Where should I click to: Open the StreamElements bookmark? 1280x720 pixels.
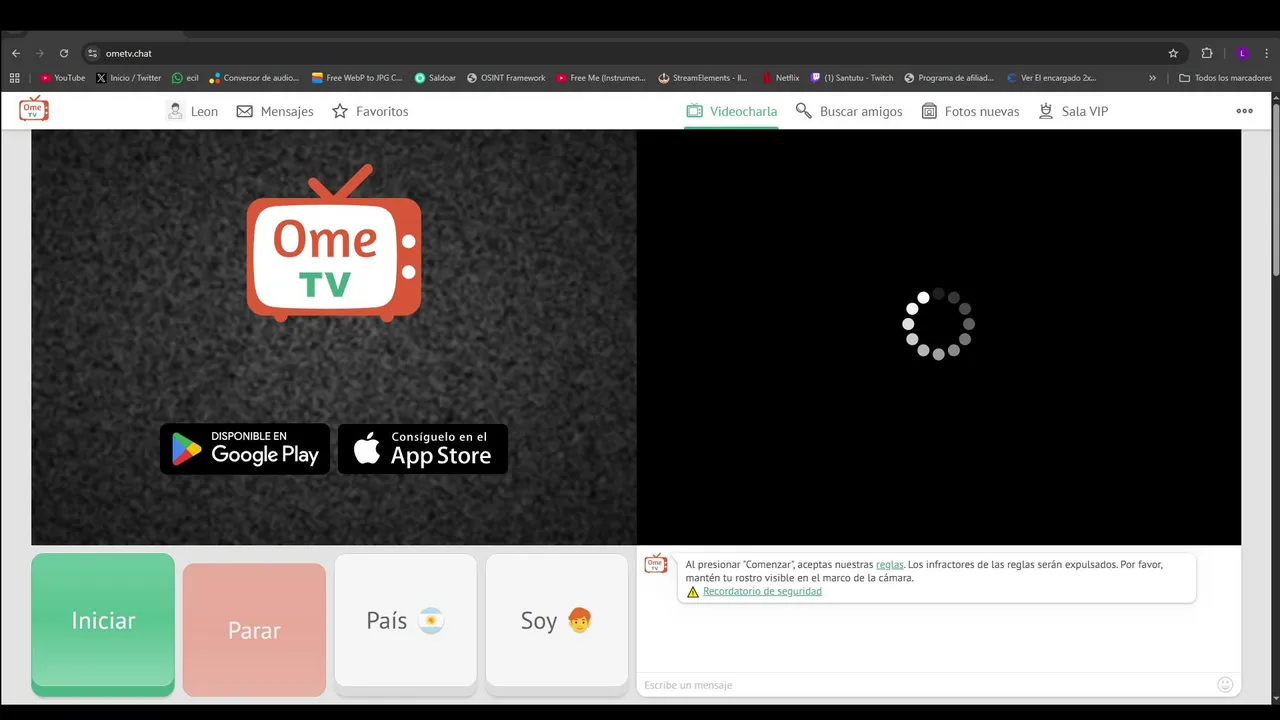pyautogui.click(x=703, y=77)
